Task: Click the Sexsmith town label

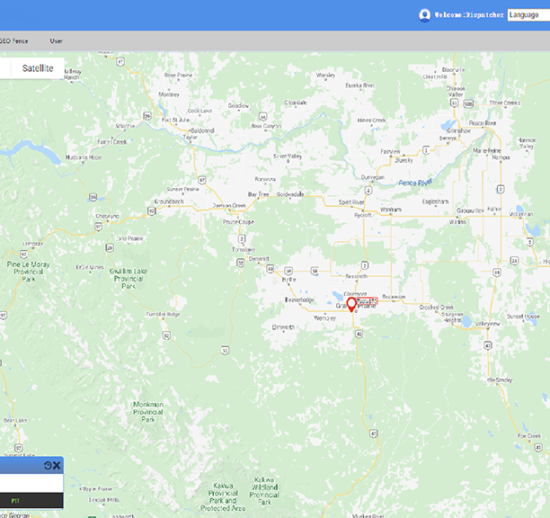Action: [356, 276]
